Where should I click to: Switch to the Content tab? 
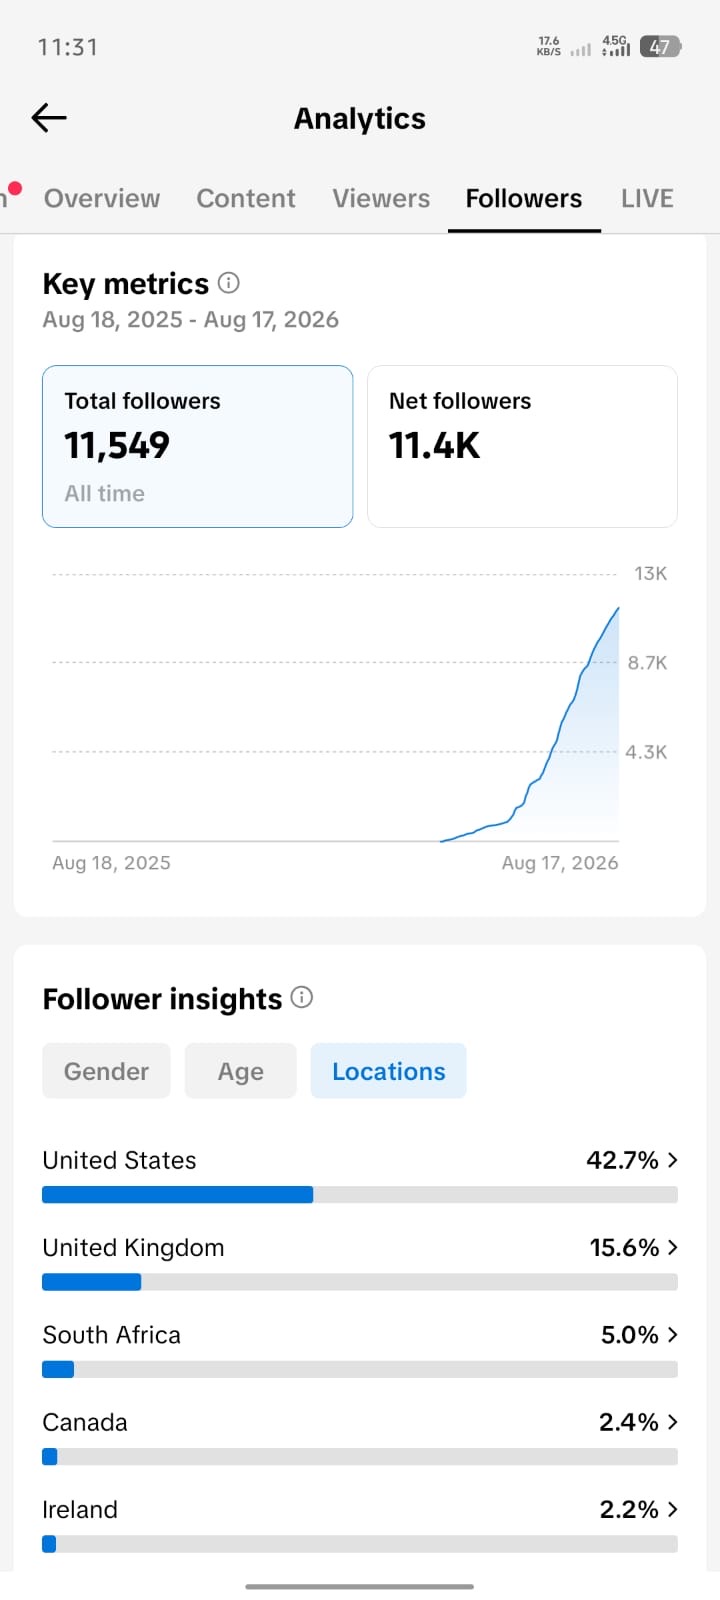coord(246,198)
